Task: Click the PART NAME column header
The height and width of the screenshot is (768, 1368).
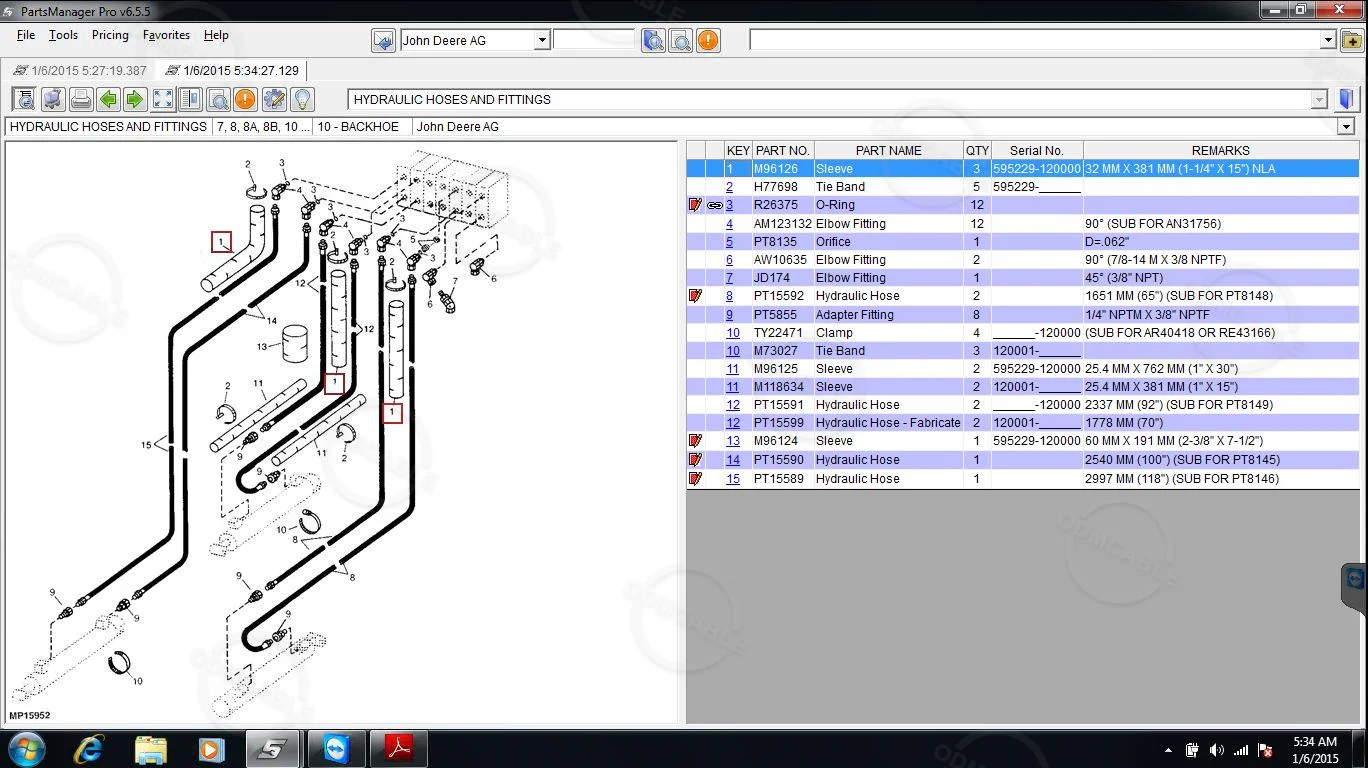Action: [x=888, y=151]
